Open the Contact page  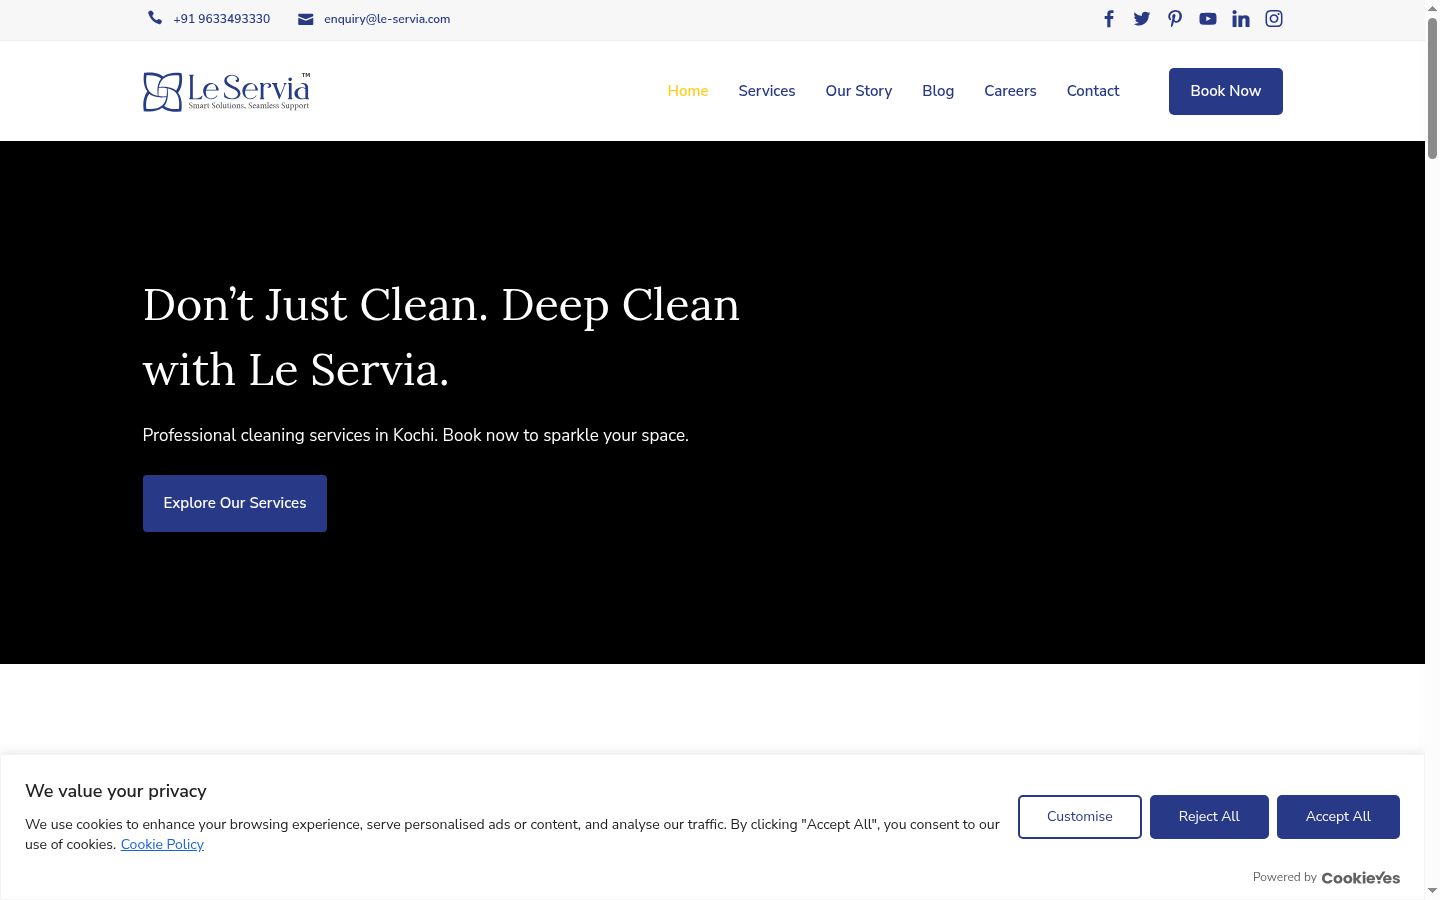point(1093,91)
